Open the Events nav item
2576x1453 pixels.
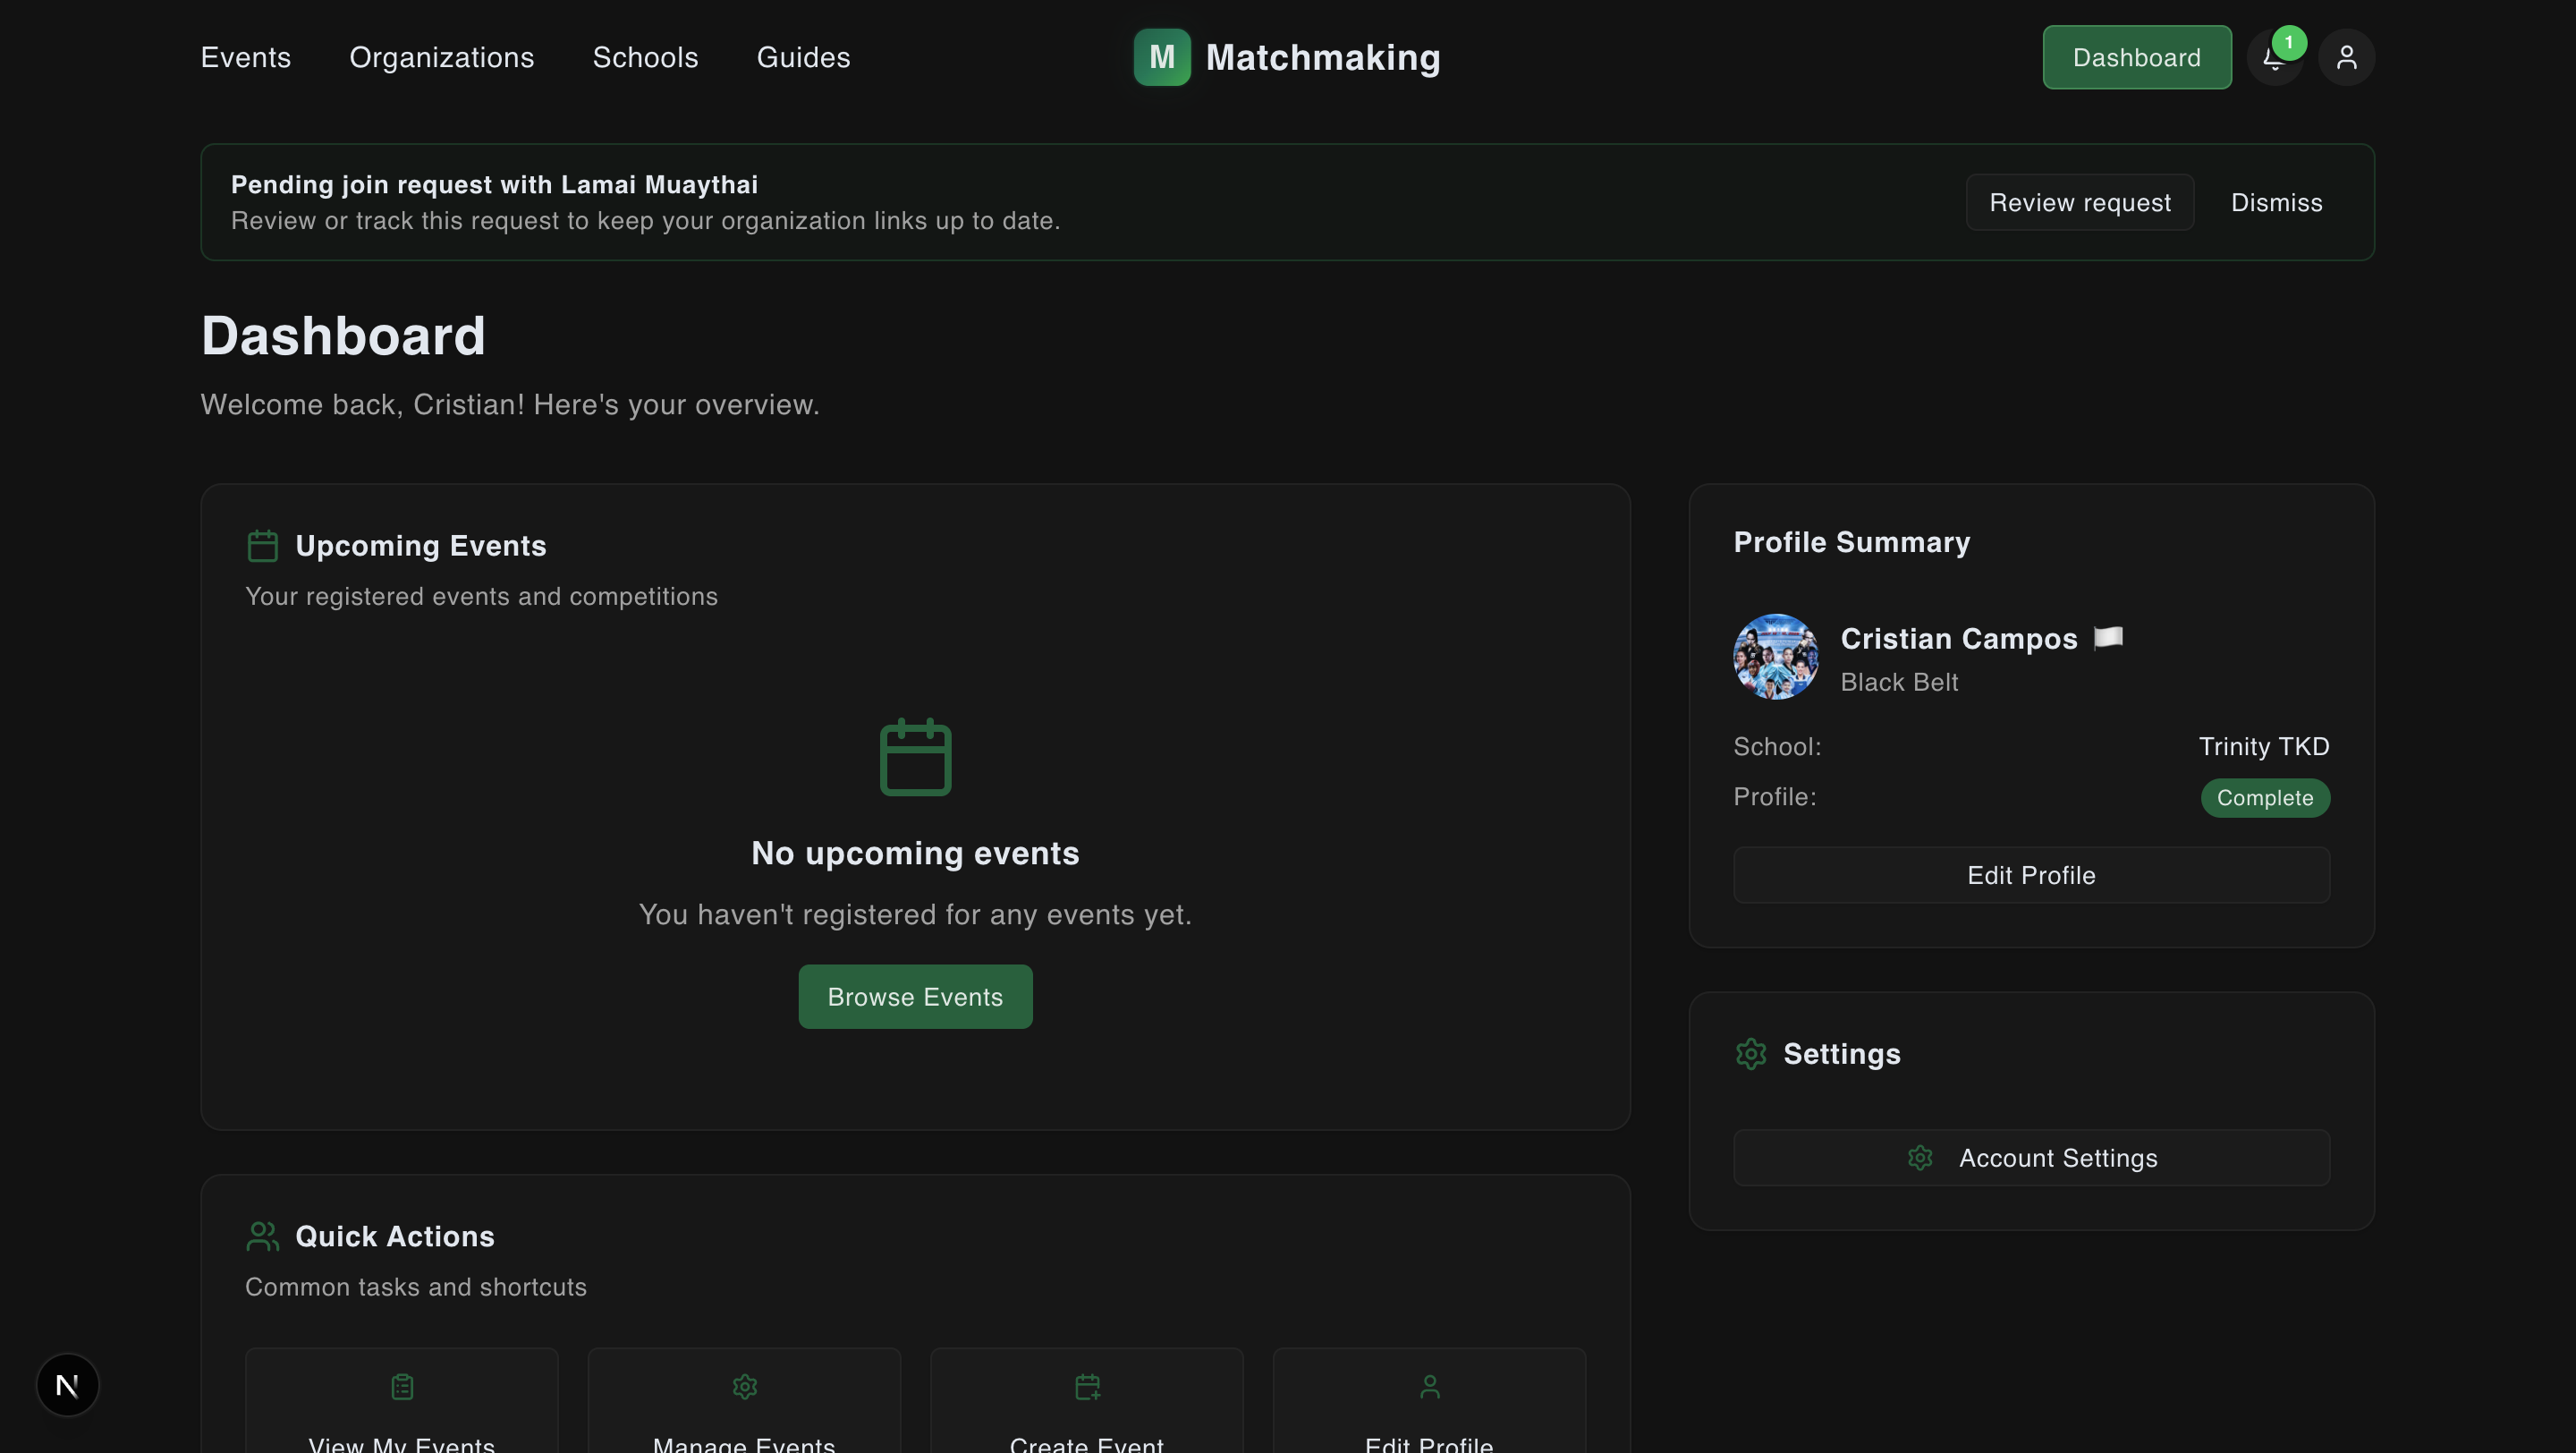pyautogui.click(x=246, y=58)
